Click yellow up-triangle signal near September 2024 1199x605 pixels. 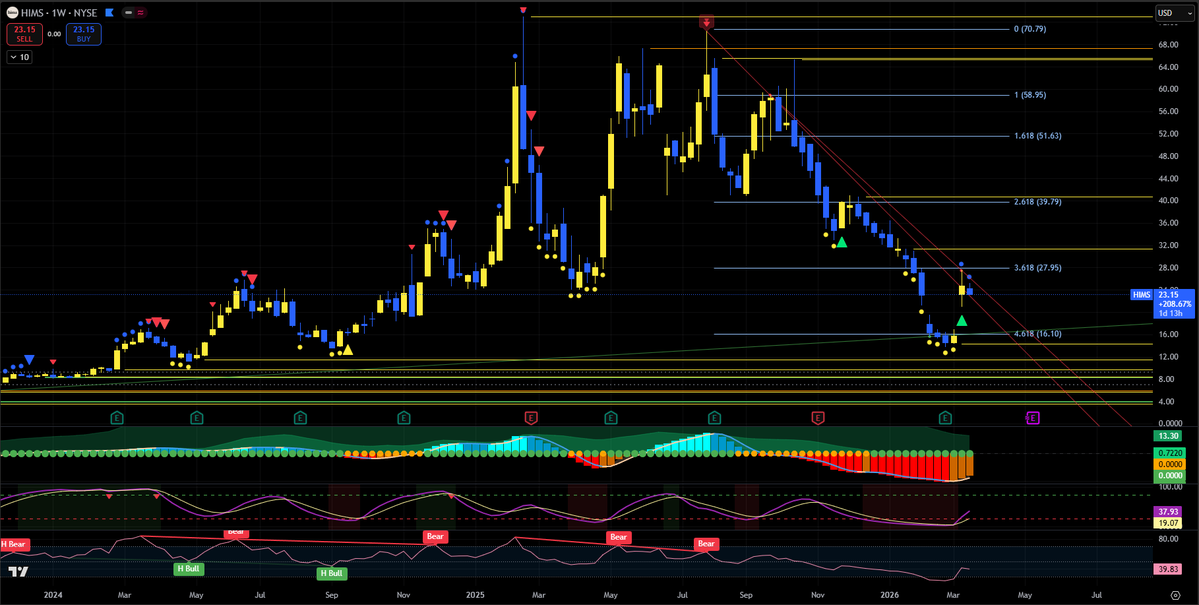348,350
